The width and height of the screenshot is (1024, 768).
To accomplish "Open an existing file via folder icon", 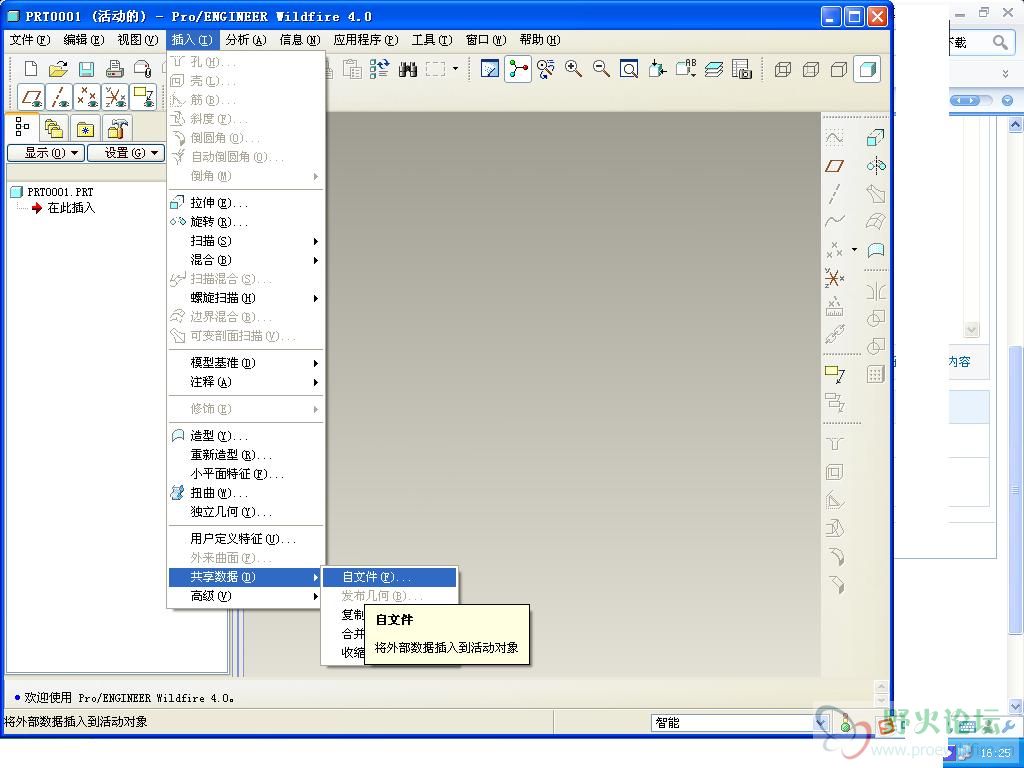I will [59, 69].
